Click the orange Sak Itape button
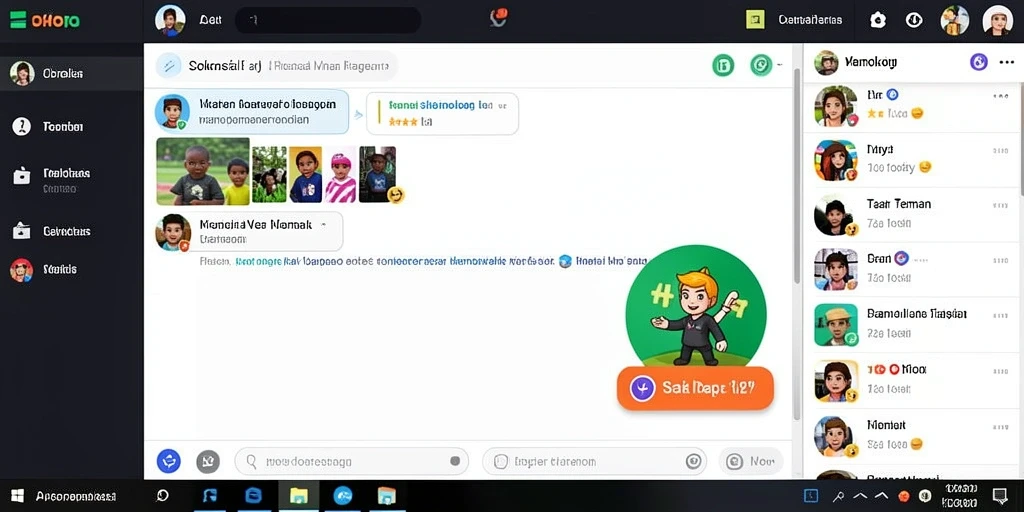Viewport: 1024px width, 512px height. (x=696, y=388)
